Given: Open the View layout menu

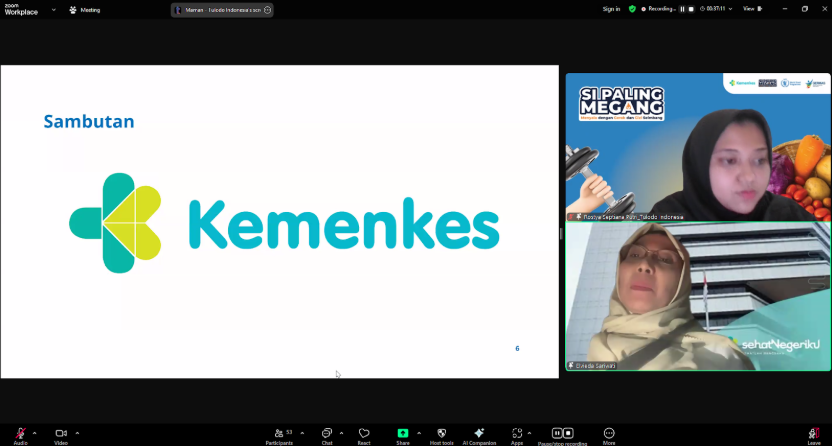Looking at the screenshot, I should [x=752, y=9].
